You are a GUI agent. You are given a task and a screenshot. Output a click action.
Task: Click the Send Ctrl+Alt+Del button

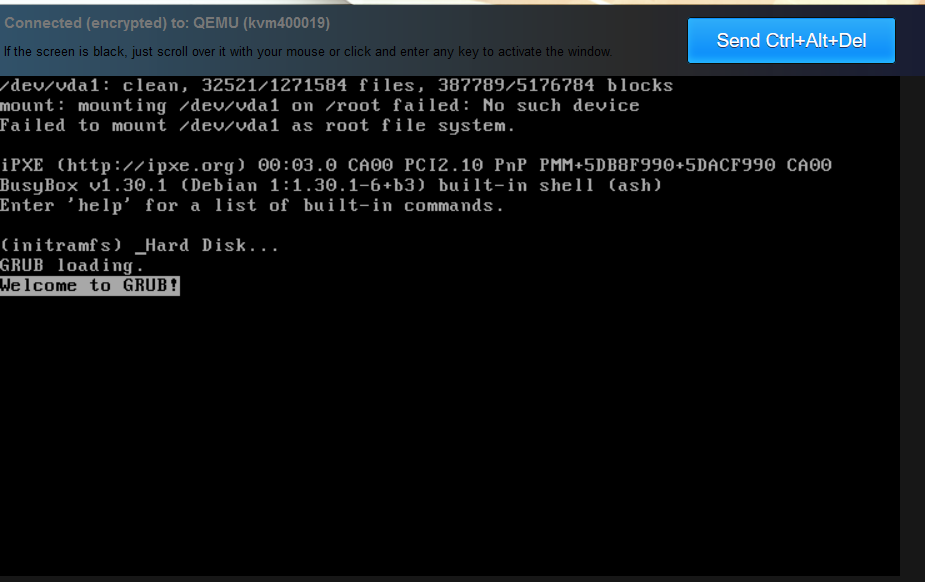click(x=791, y=41)
